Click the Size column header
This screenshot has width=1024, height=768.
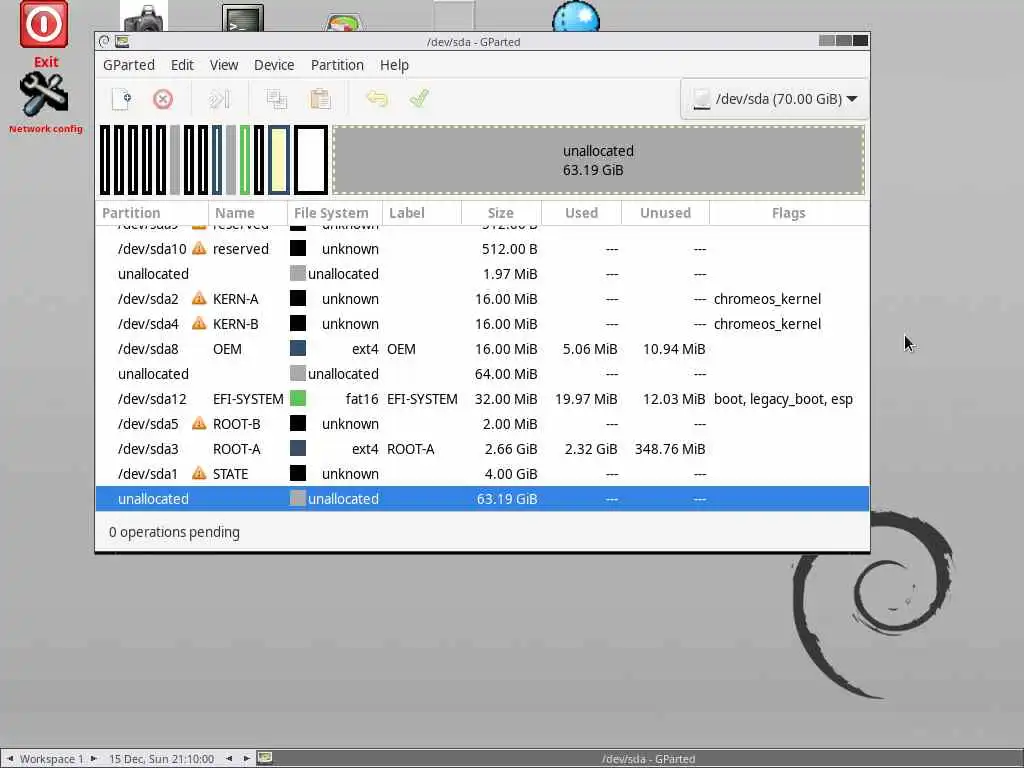click(x=501, y=213)
